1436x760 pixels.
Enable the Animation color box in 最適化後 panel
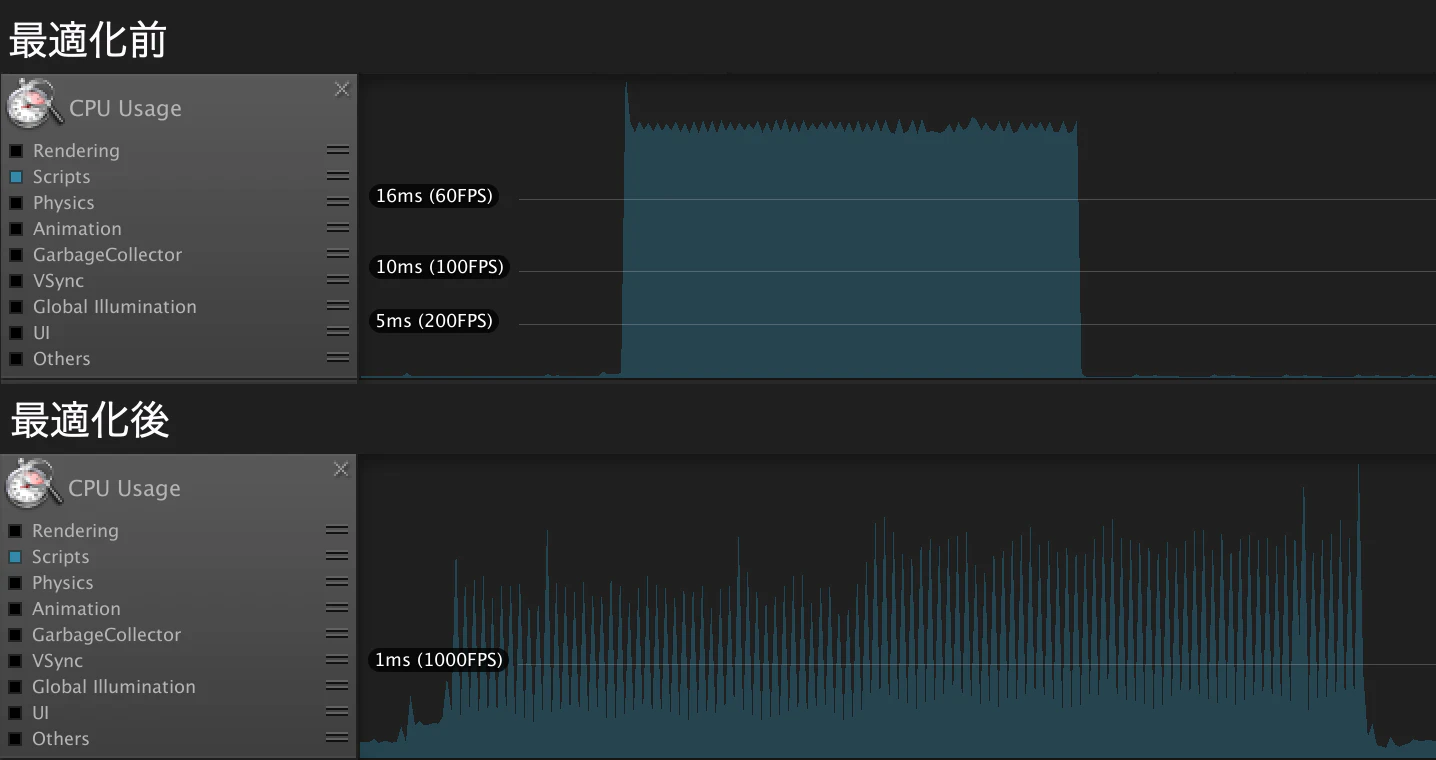[x=15, y=609]
